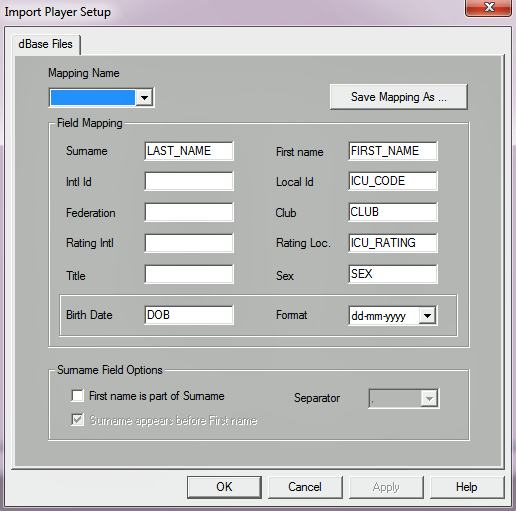Focus the empty Intl Id field

pyautogui.click(x=189, y=181)
